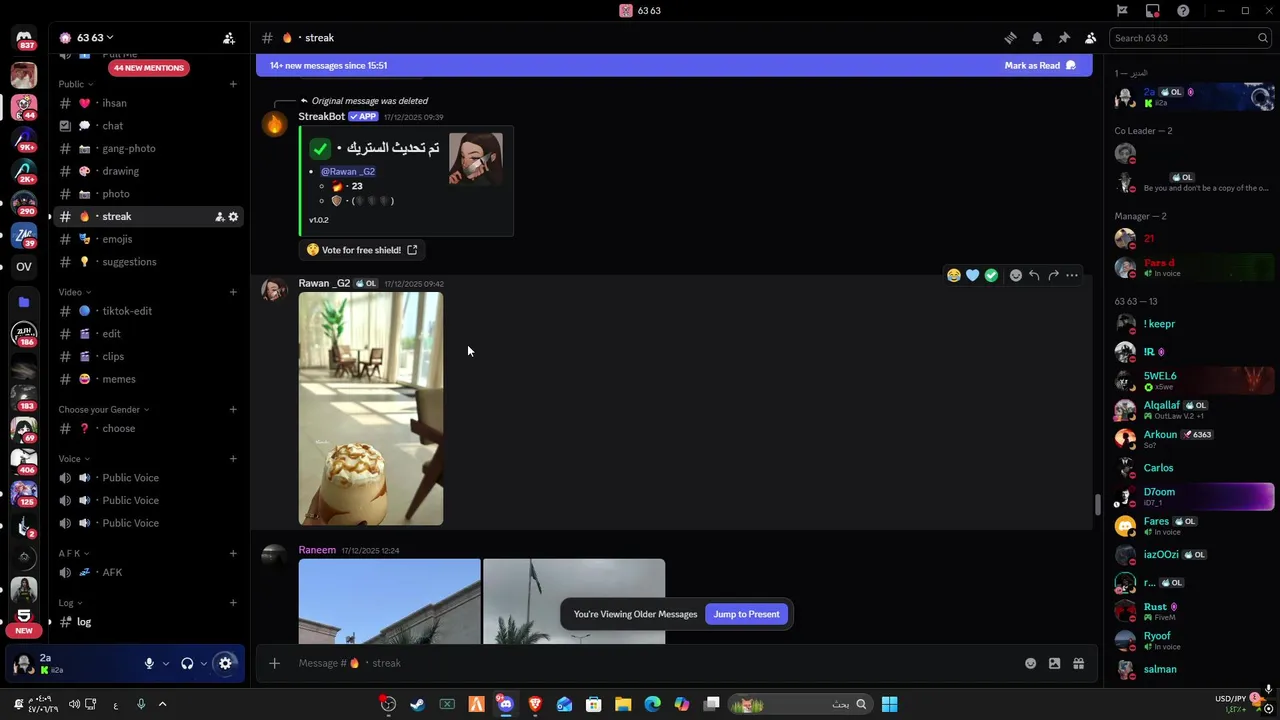This screenshot has height=720, width=1280.
Task: Toggle microphone mute in user panel
Action: pos(149,663)
